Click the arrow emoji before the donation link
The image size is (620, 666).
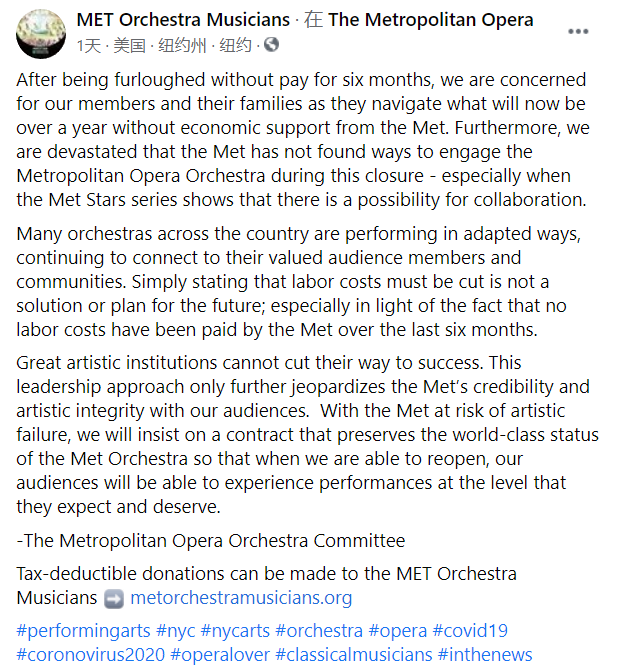point(113,598)
